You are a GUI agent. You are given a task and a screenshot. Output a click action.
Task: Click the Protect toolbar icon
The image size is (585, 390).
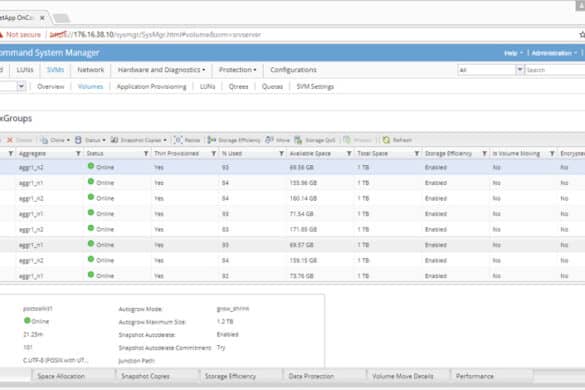coord(347,140)
